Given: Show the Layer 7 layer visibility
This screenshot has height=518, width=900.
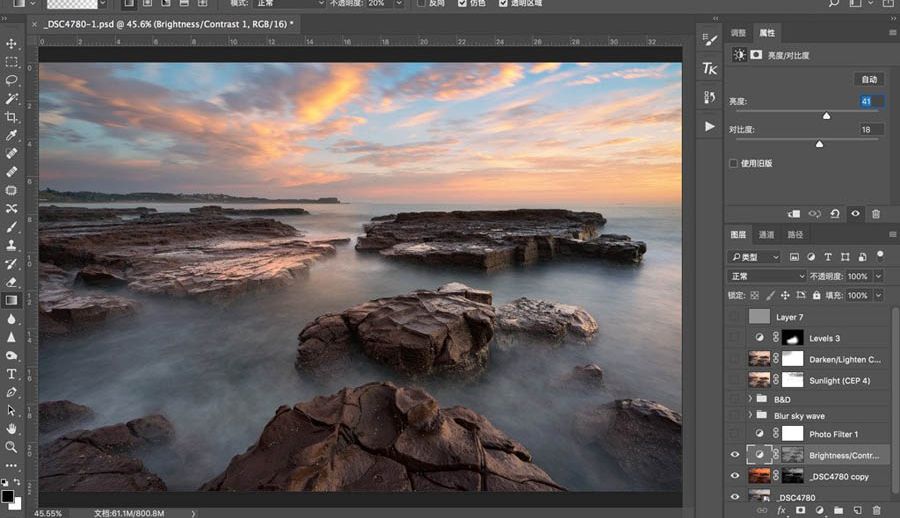Looking at the screenshot, I should pyautogui.click(x=735, y=317).
